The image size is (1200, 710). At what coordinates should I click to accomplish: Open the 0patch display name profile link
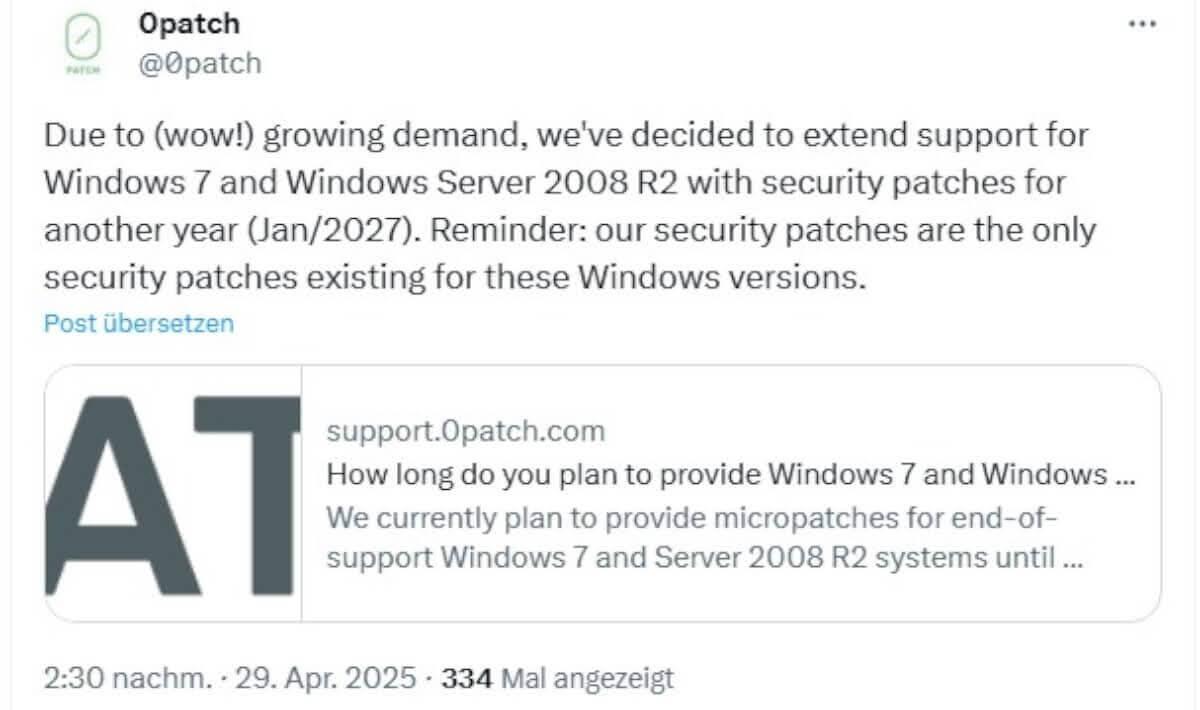191,22
